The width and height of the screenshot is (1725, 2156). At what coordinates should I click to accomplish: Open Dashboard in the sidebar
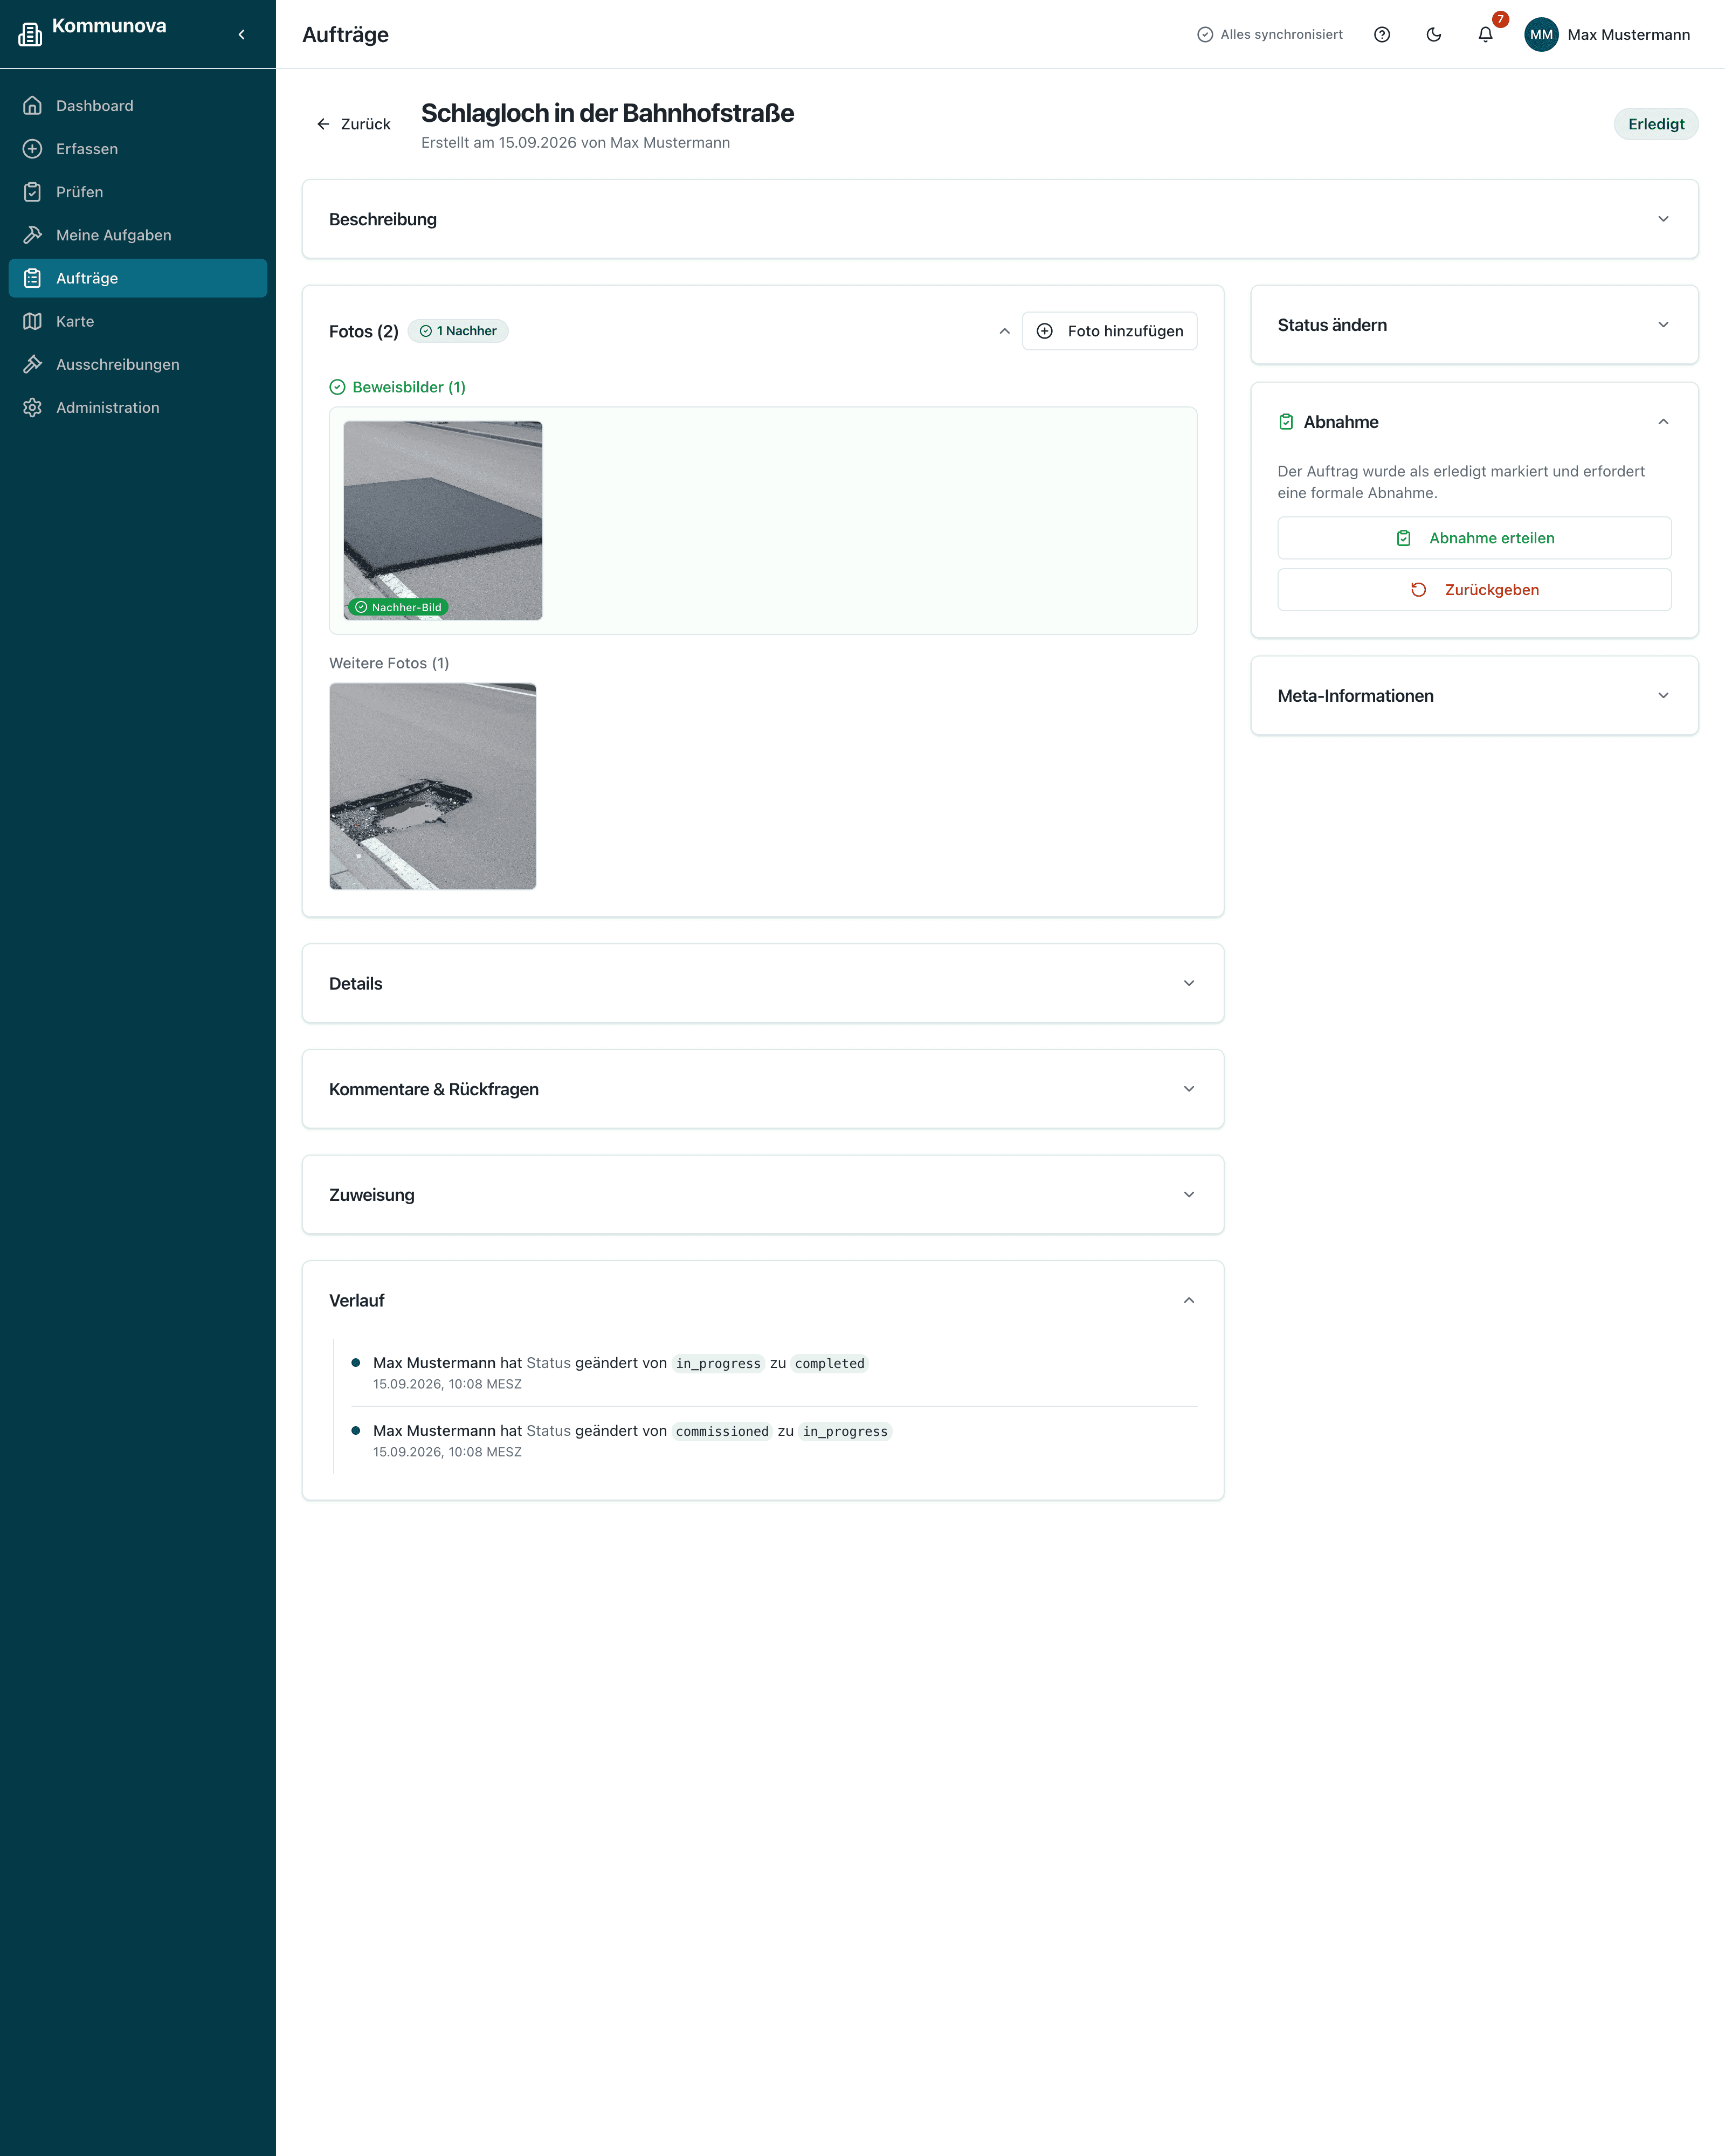138,106
